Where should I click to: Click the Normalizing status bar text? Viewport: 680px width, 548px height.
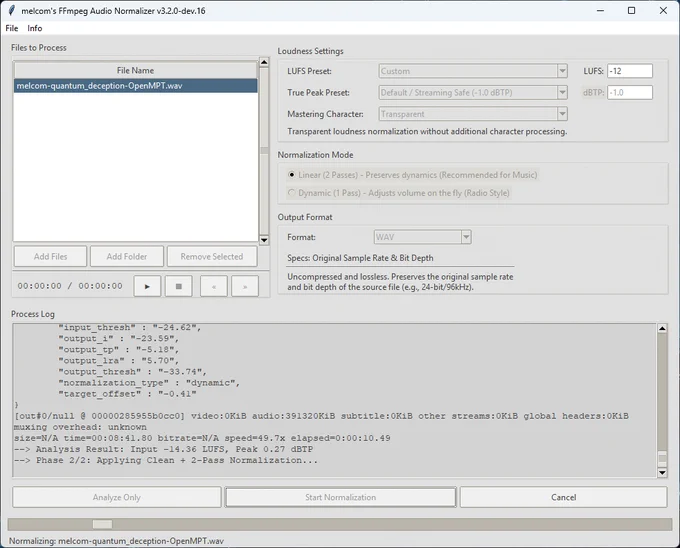[x=116, y=541]
